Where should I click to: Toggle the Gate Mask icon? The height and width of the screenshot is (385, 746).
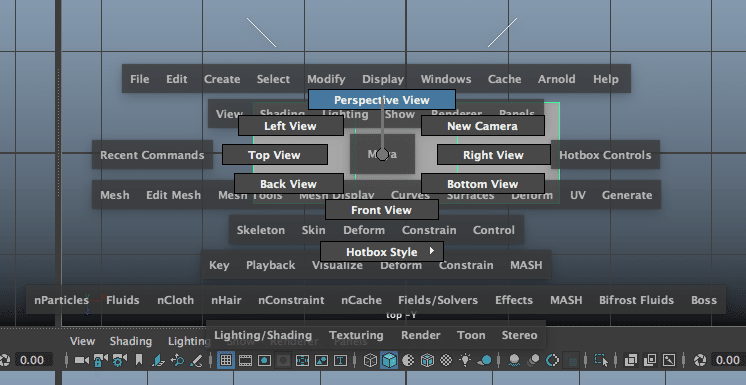[x=284, y=360]
